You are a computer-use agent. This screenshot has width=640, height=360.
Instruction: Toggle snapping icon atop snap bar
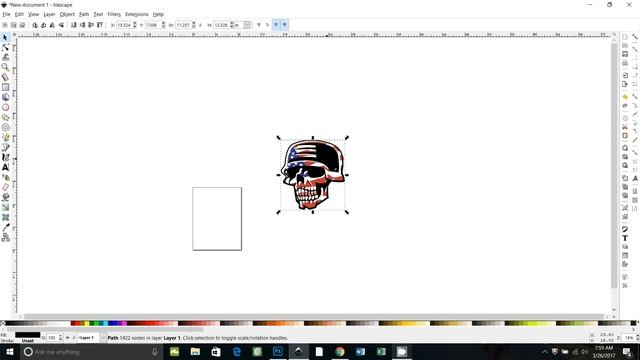635,37
